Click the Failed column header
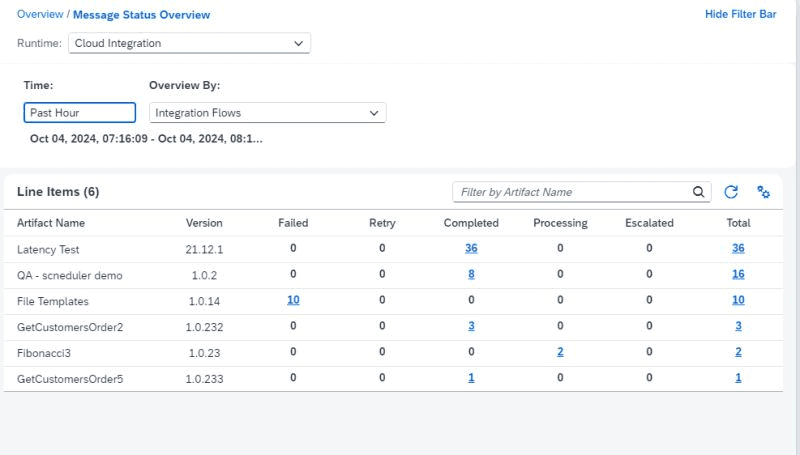Screen dimensions: 800x455 [293, 223]
